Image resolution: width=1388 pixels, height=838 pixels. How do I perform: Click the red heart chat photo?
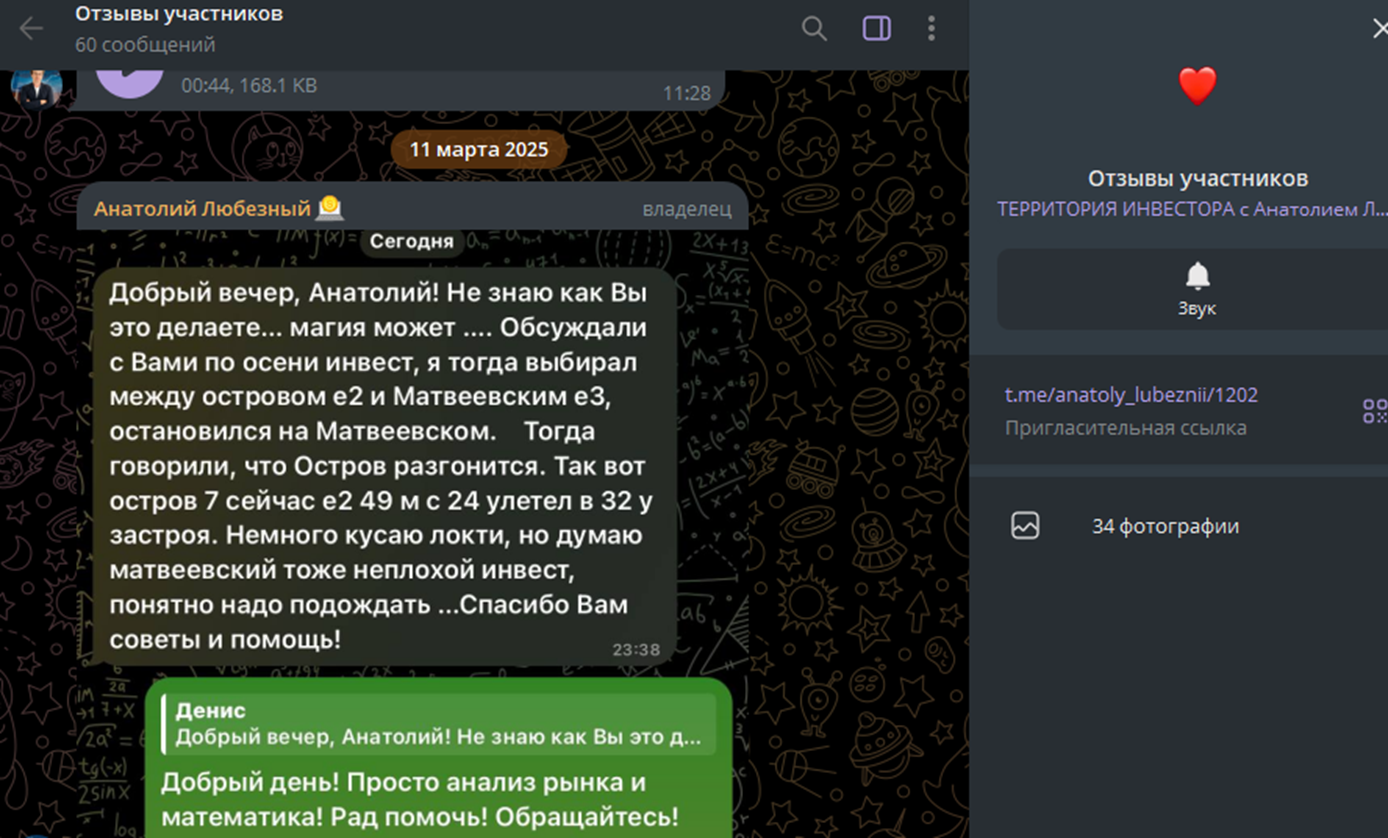pos(1196,88)
